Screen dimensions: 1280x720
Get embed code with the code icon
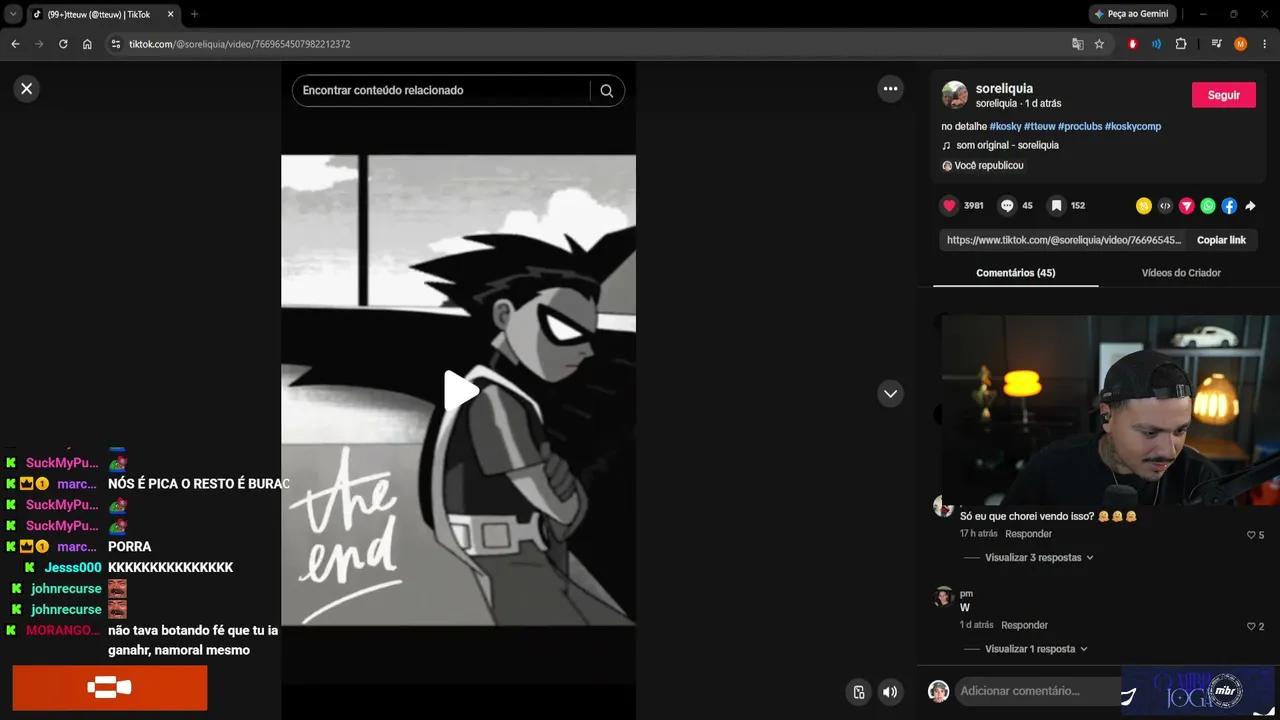[x=1165, y=206]
